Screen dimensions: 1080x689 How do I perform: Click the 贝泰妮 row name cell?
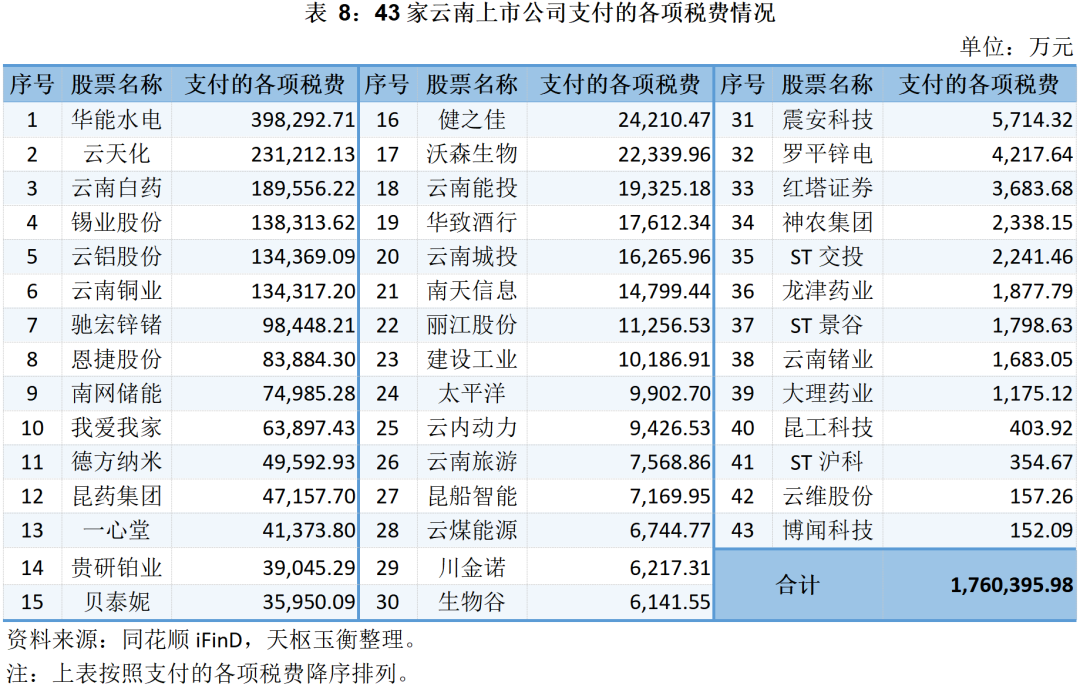point(116,602)
